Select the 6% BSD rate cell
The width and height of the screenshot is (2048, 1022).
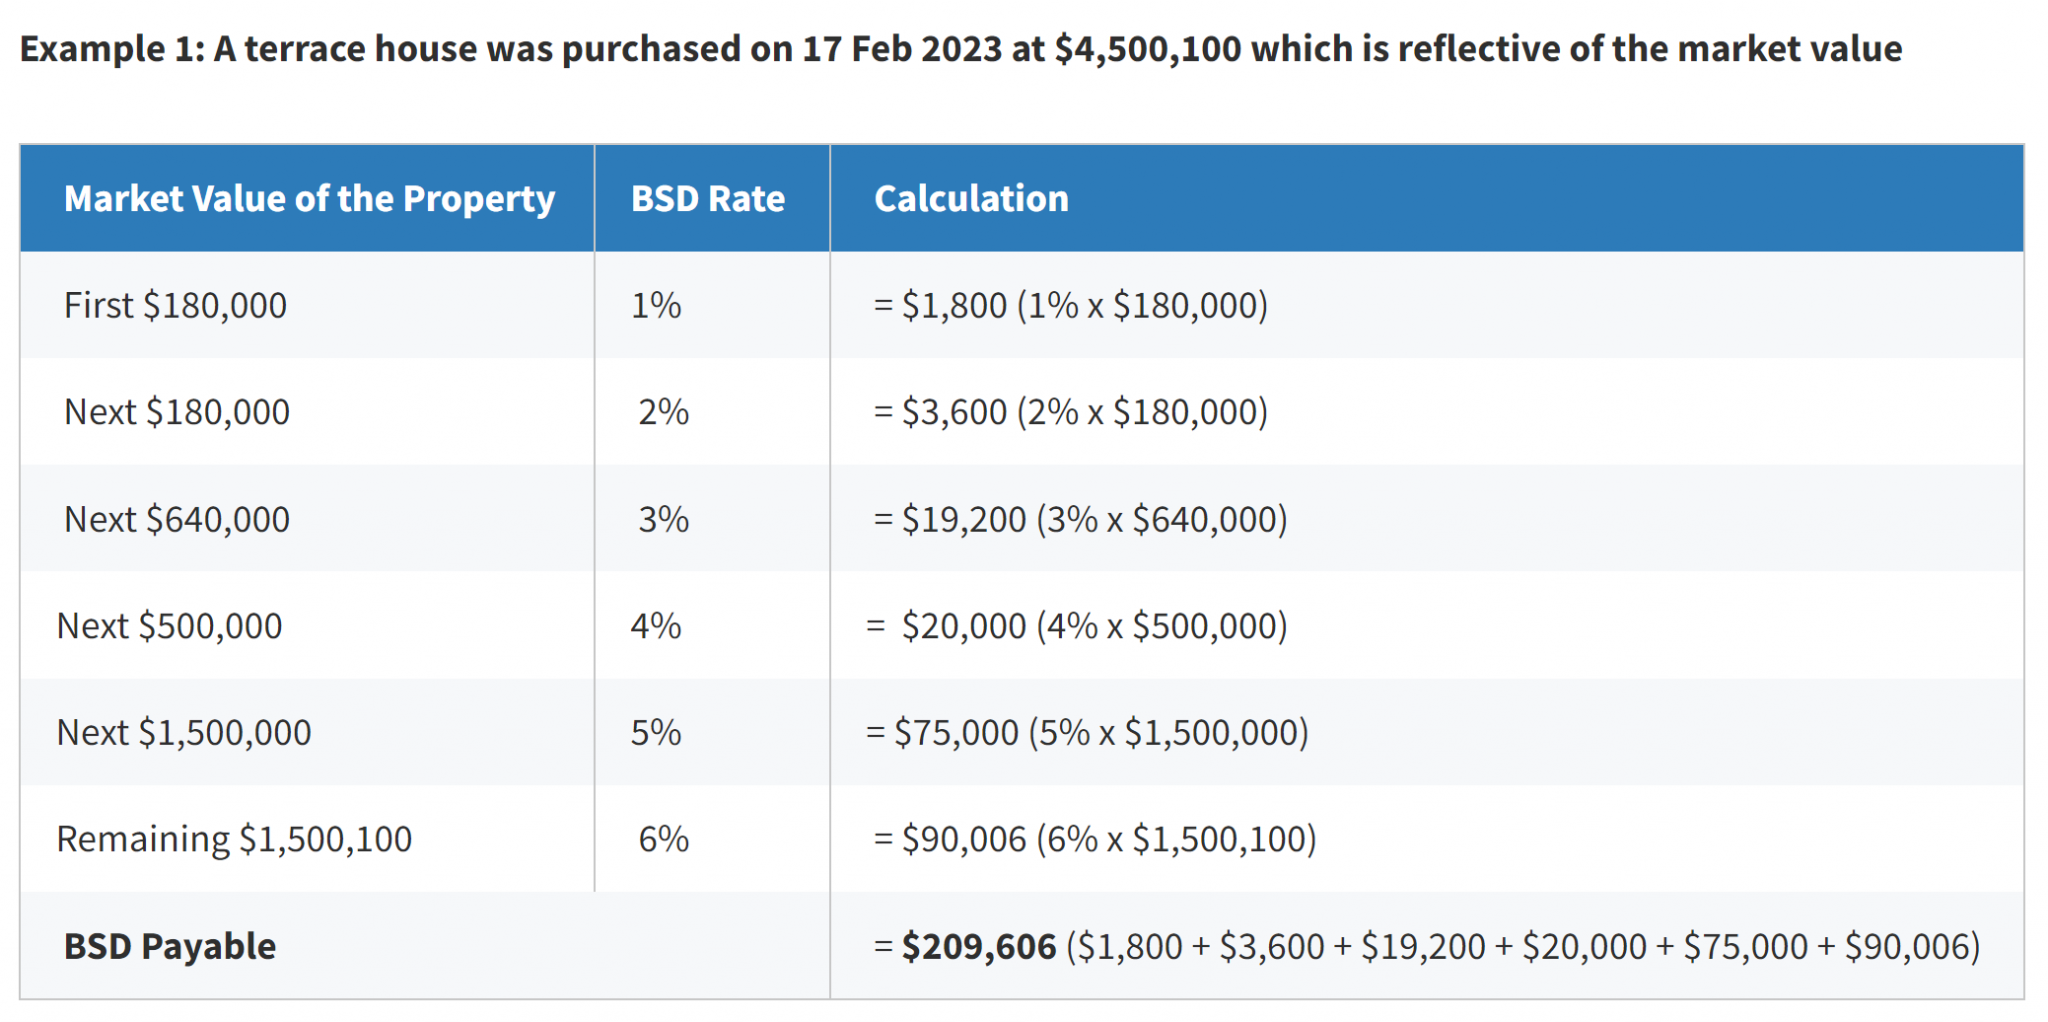(664, 839)
